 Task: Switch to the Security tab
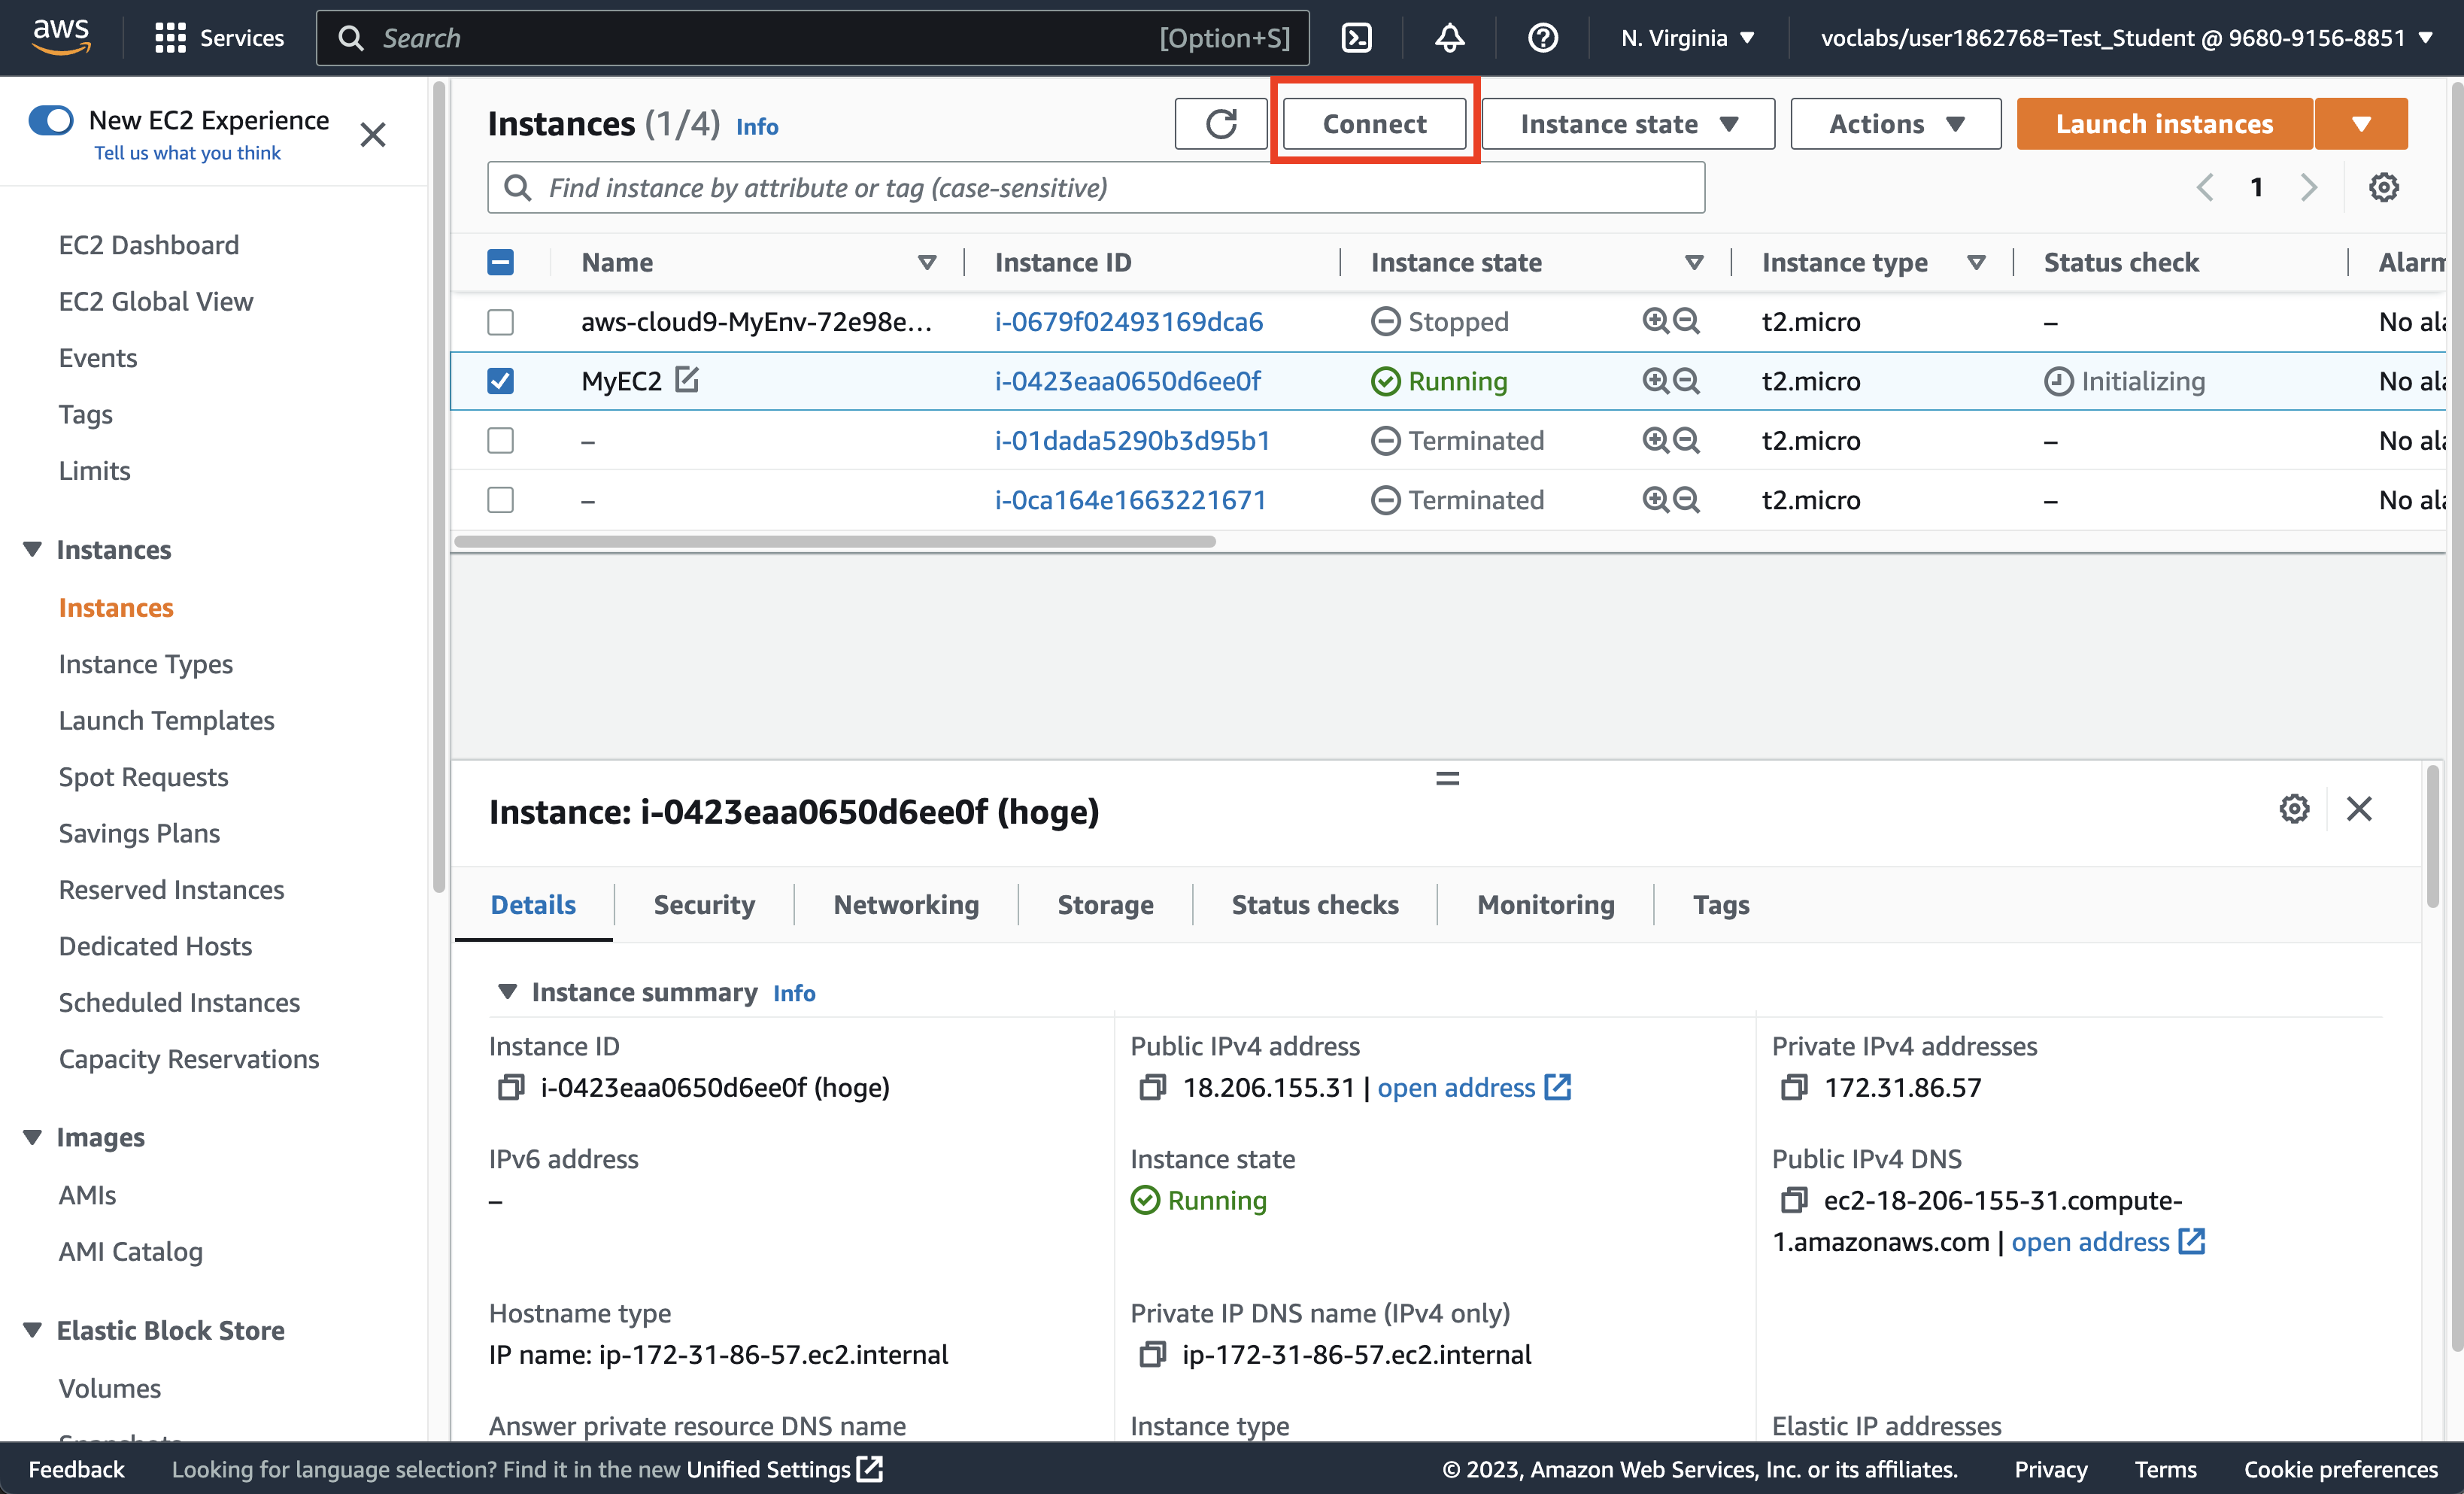(704, 904)
